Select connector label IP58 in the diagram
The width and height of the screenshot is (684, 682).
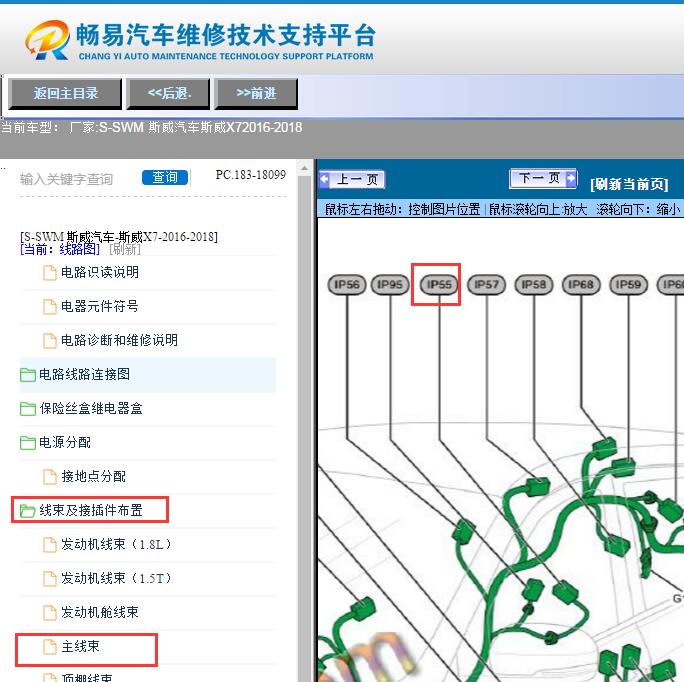point(534,284)
